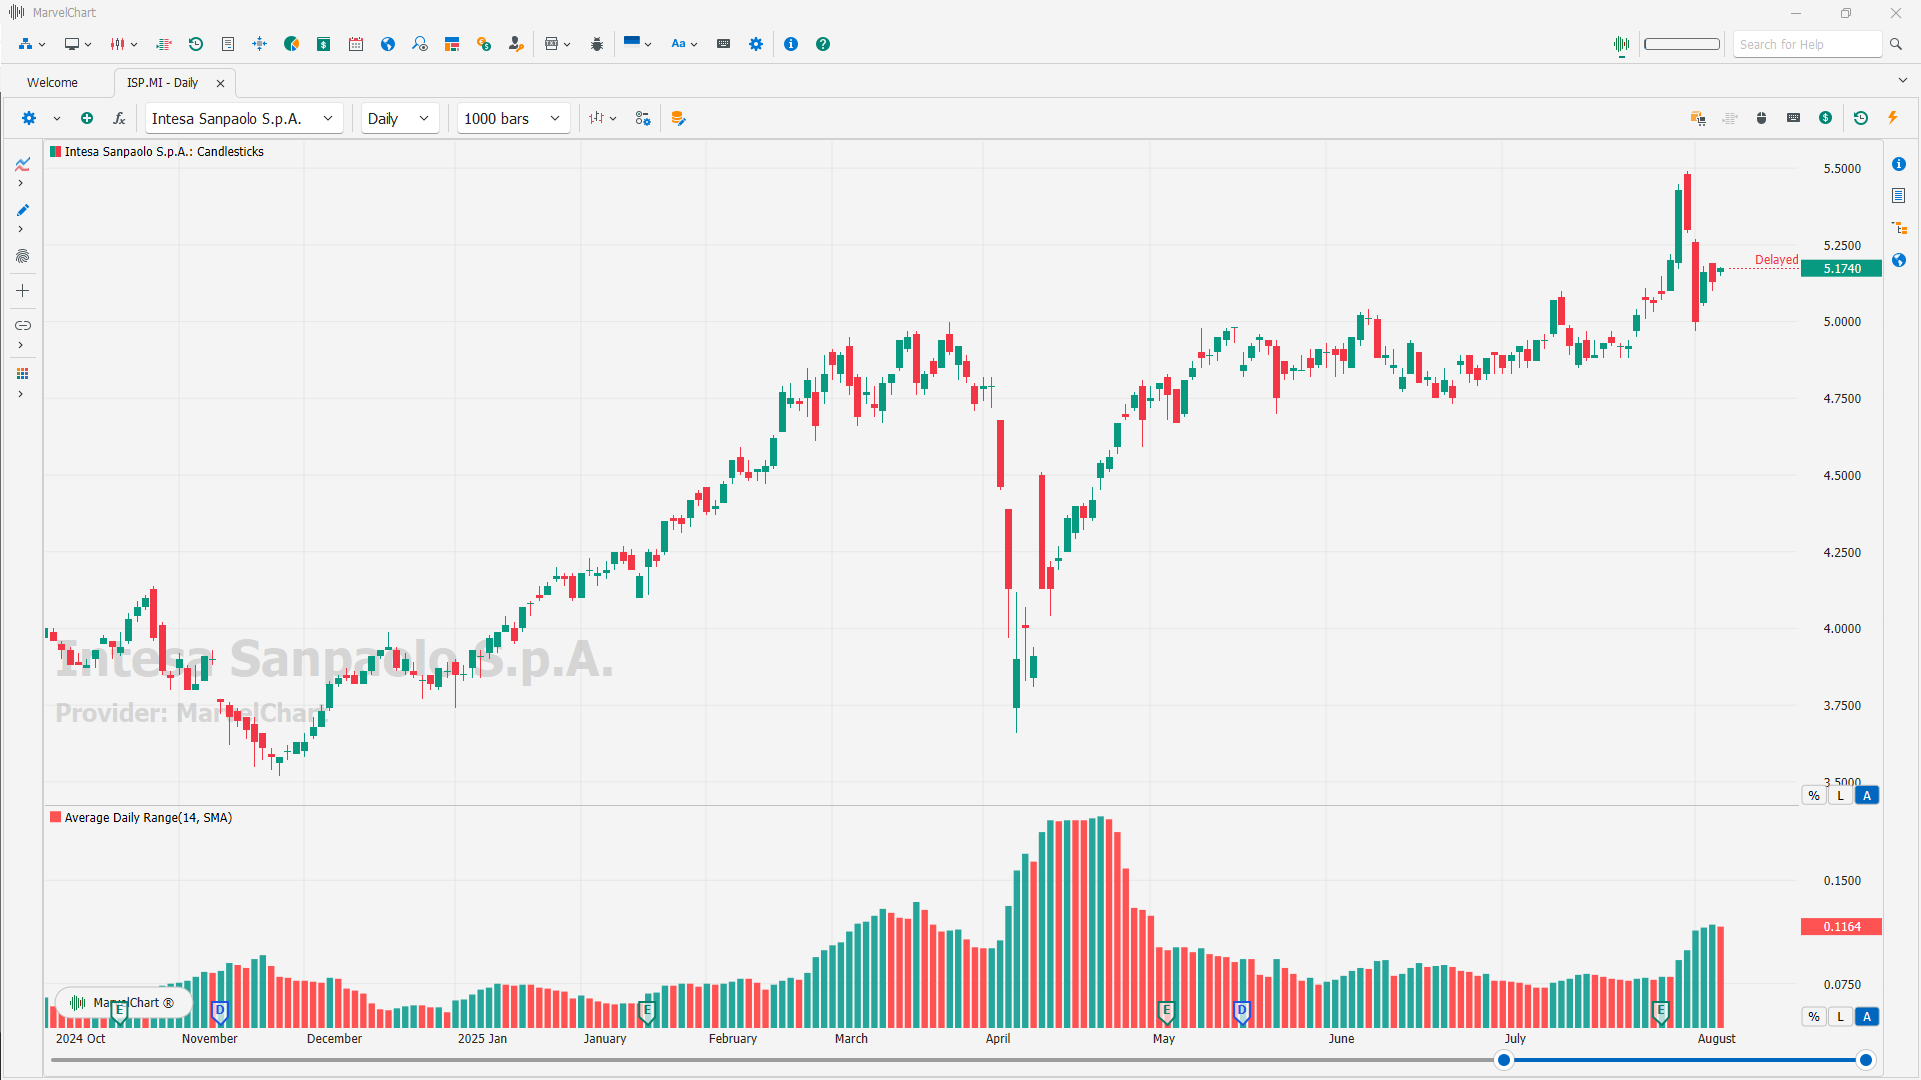Expand the drawing pencil tool group chevron
Screen dimensions: 1921x1080
click(20, 229)
